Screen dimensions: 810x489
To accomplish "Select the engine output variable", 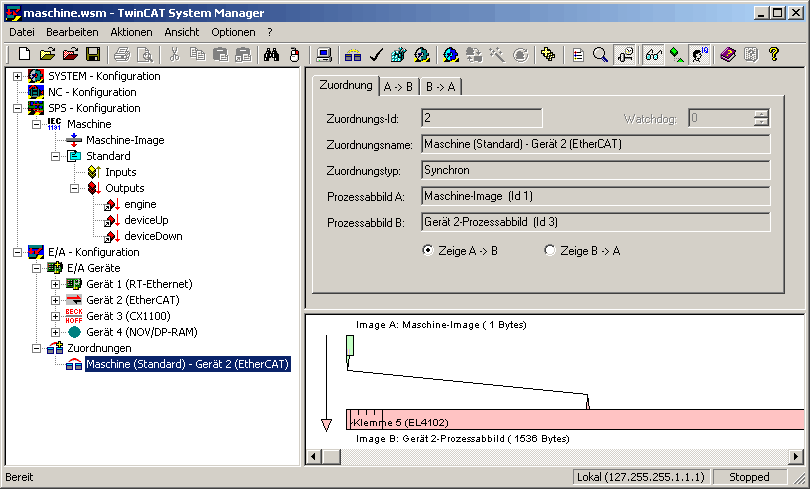I will (x=140, y=204).
